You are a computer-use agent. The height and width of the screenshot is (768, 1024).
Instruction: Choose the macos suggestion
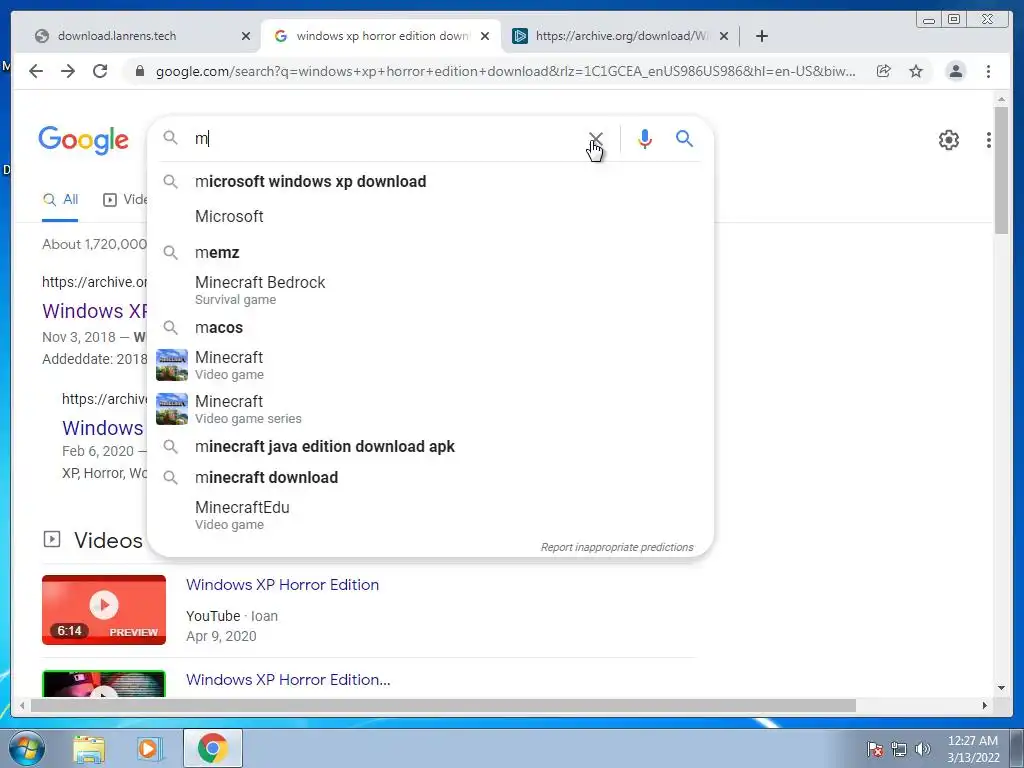tap(431, 327)
